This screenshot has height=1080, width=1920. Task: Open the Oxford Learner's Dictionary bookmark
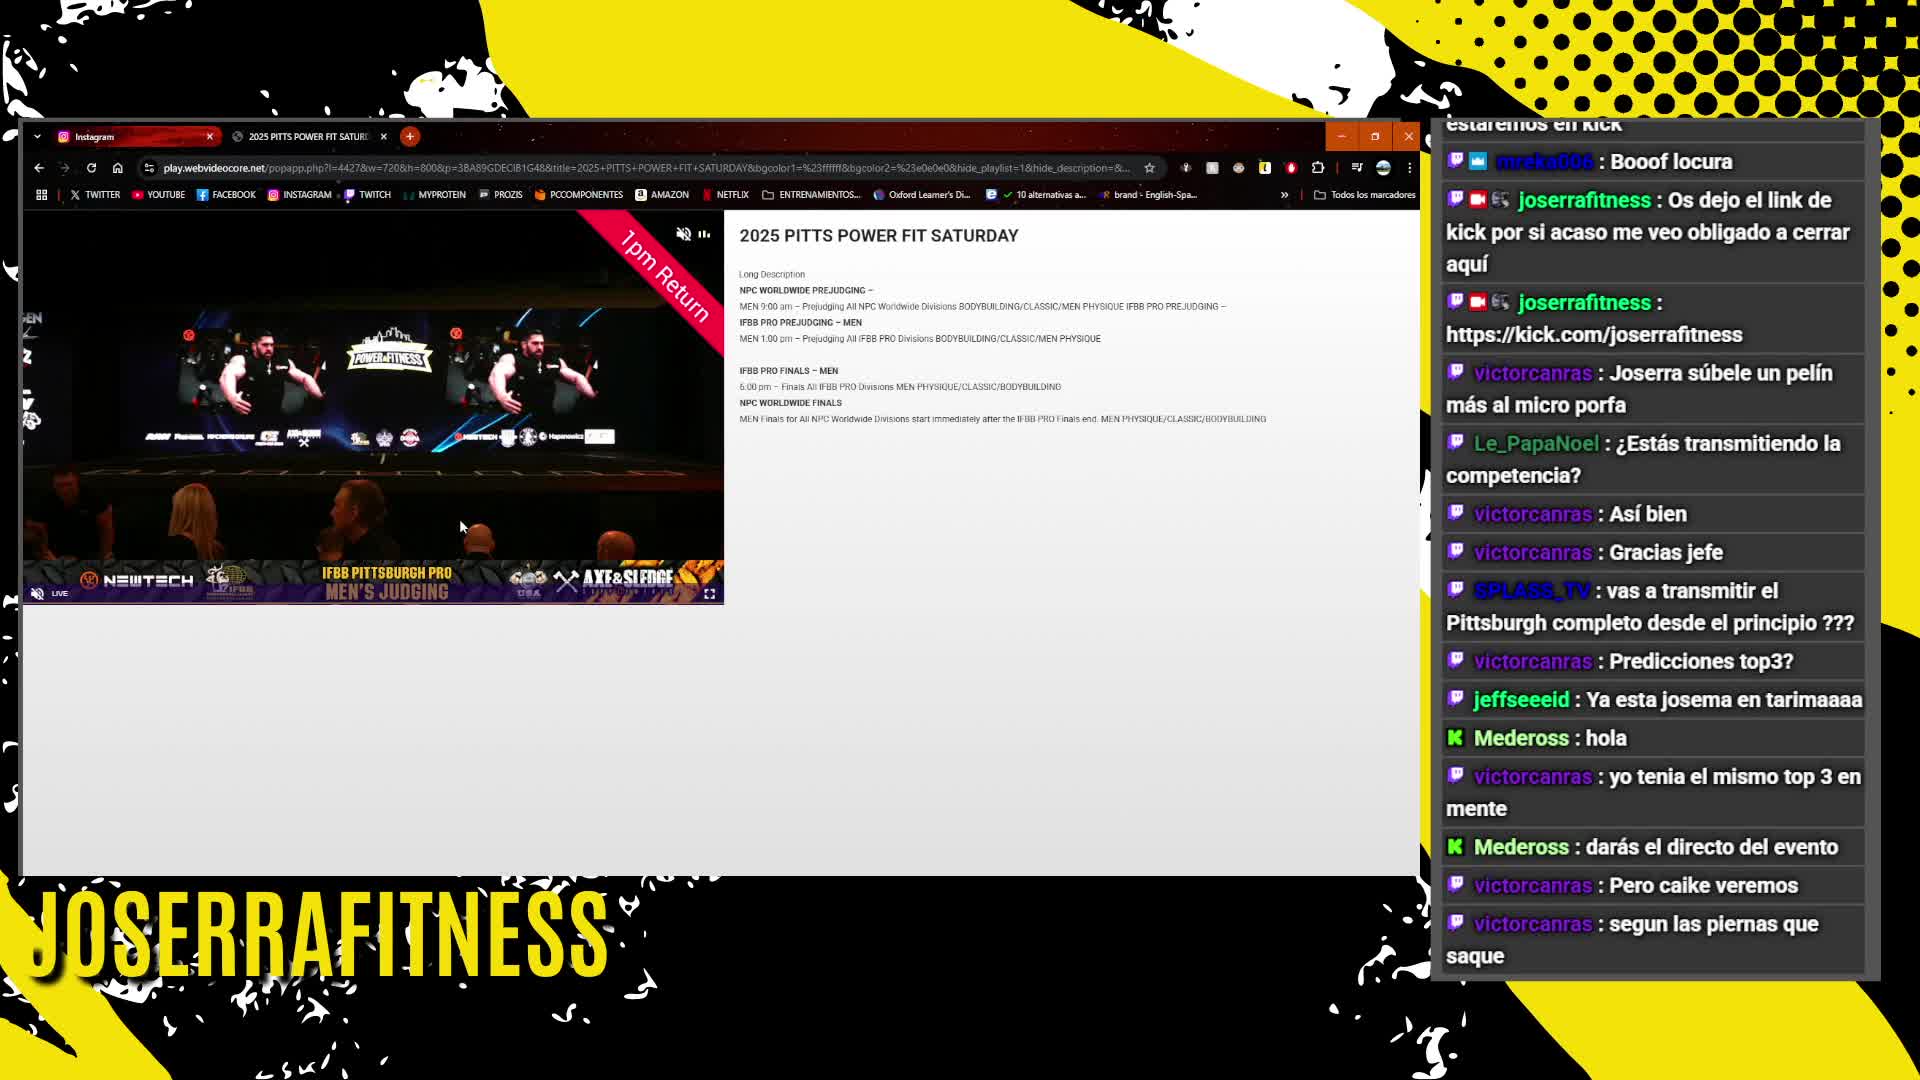921,195
